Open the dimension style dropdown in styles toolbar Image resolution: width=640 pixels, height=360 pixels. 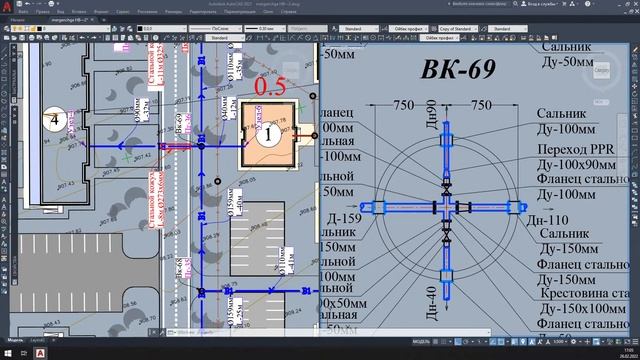point(409,29)
